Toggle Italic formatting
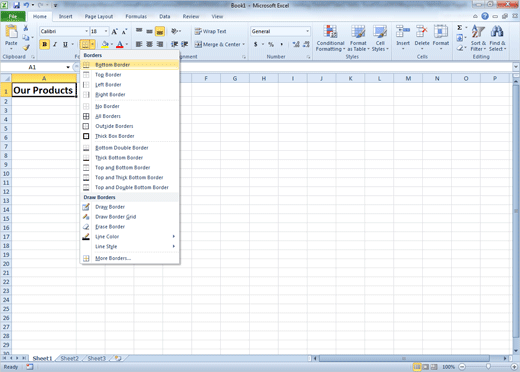The image size is (520, 372). pyautogui.click(x=55, y=44)
